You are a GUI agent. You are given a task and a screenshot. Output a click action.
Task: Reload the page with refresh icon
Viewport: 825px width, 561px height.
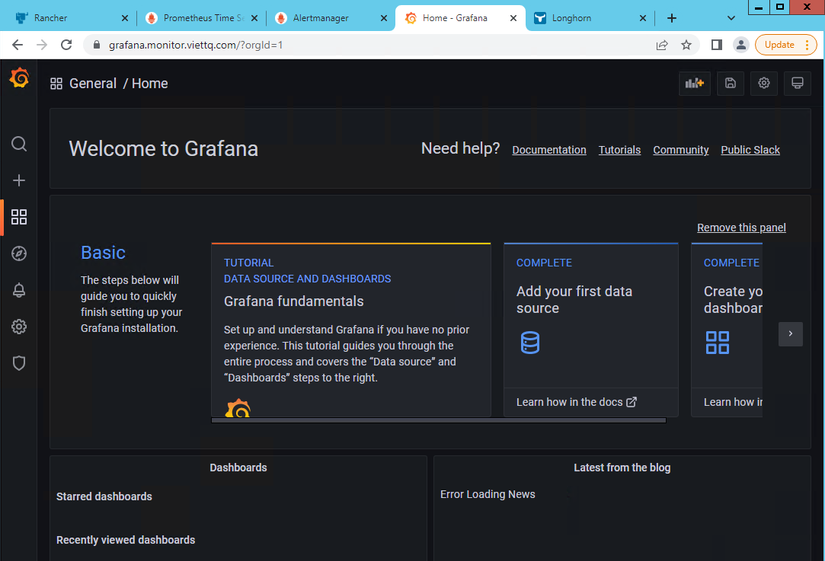[66, 45]
